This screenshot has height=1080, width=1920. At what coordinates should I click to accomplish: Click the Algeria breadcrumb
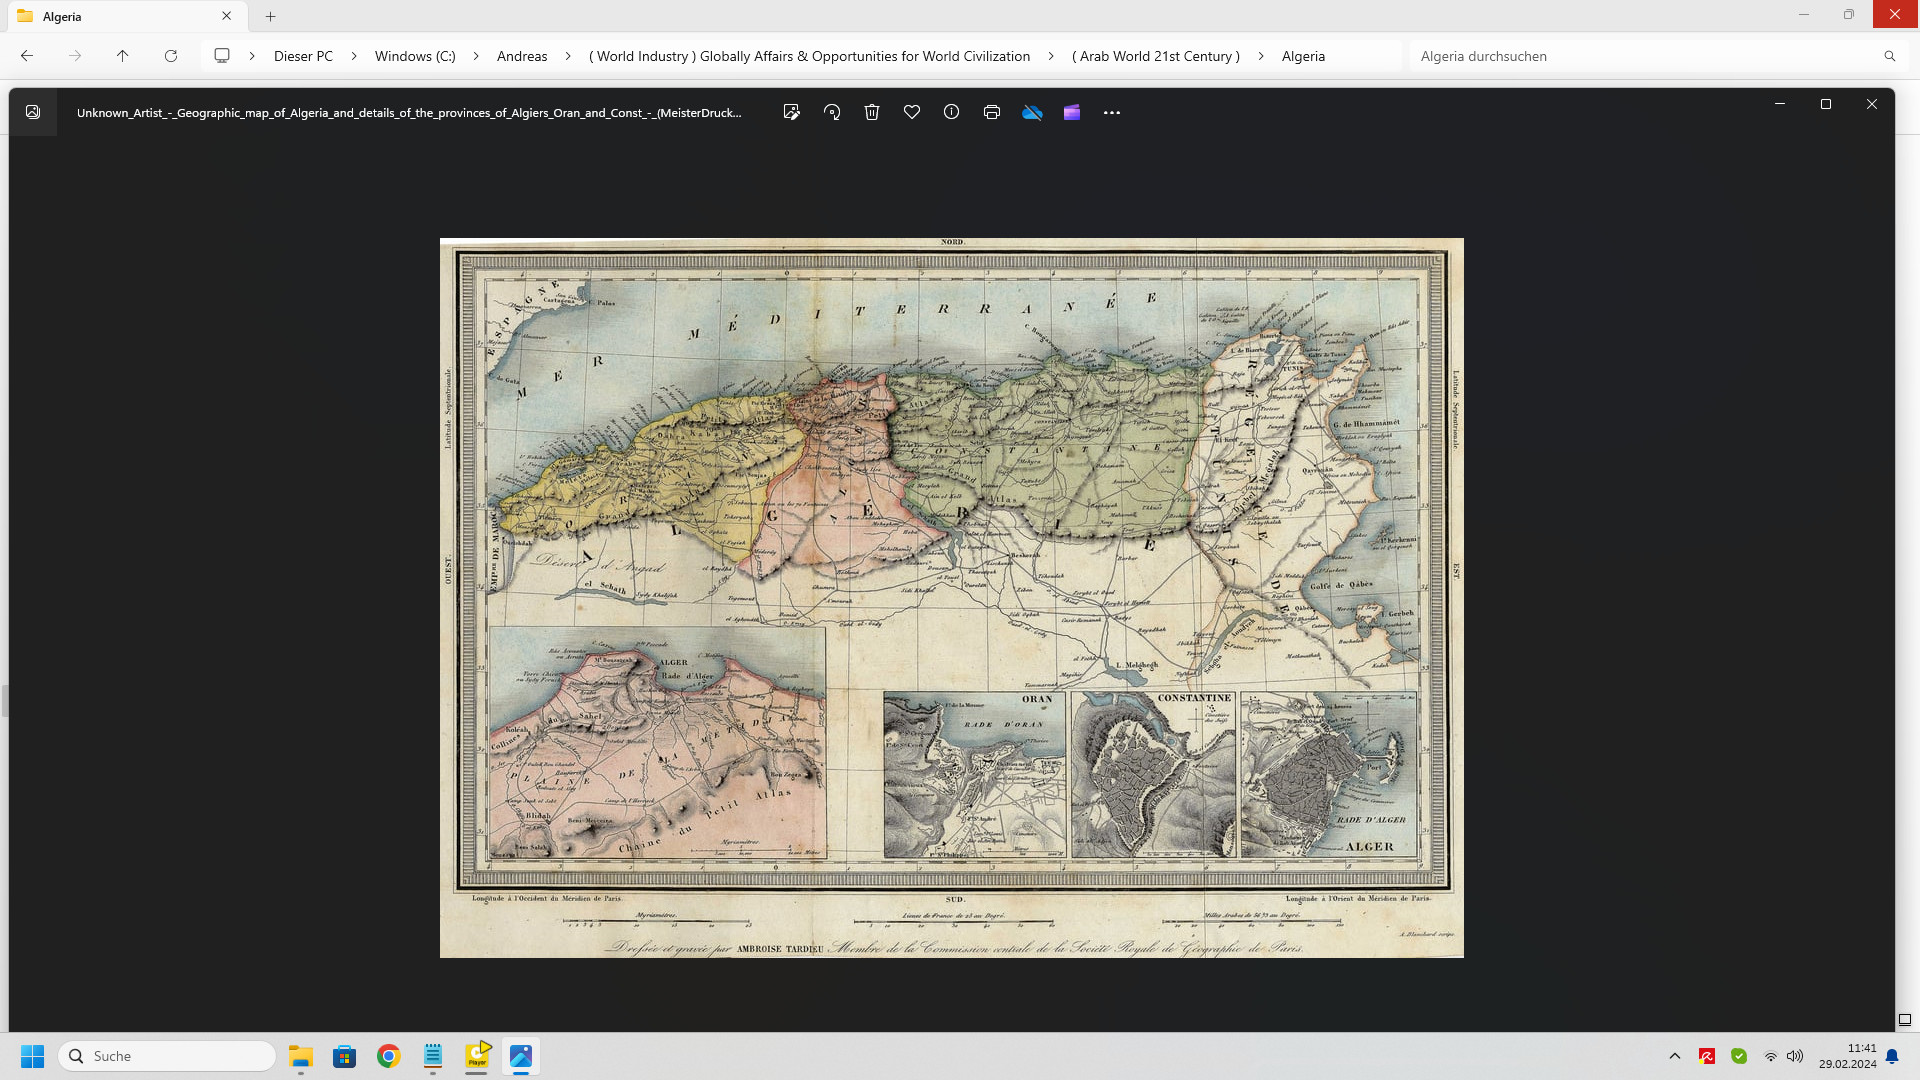[x=1303, y=56]
